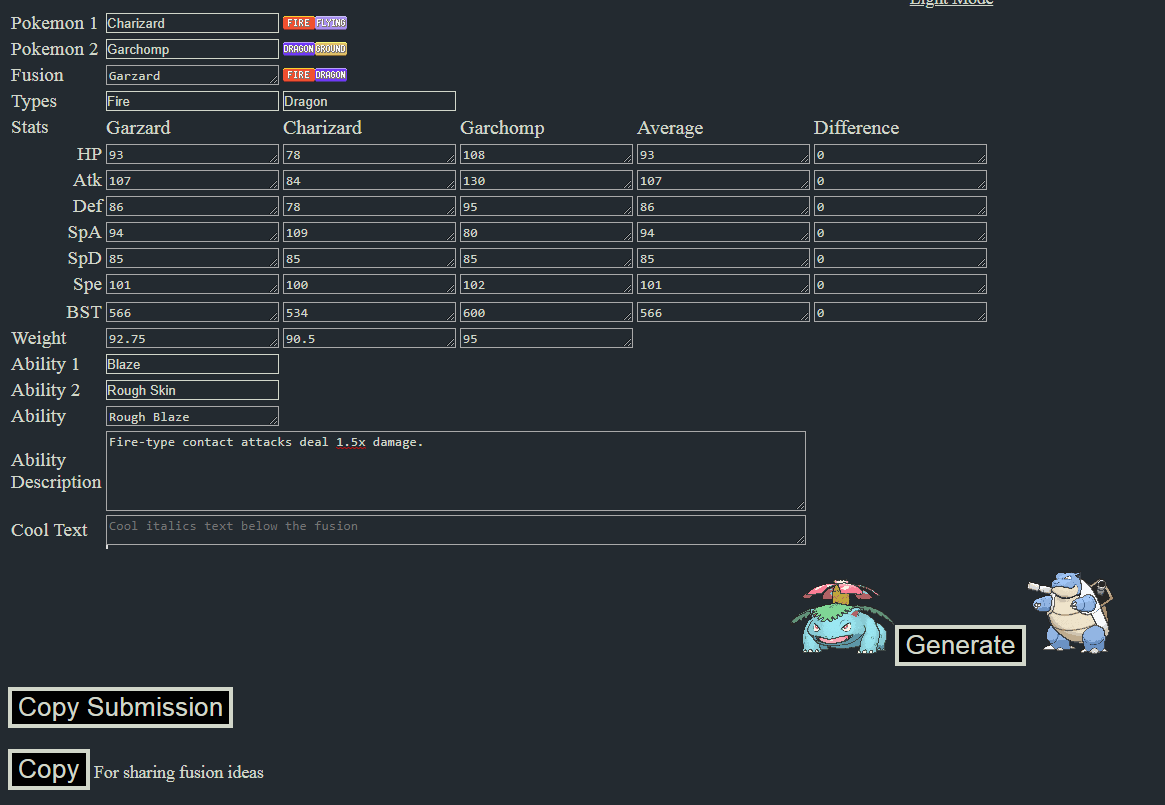Edit the Garzard Spe value 101

[192, 284]
